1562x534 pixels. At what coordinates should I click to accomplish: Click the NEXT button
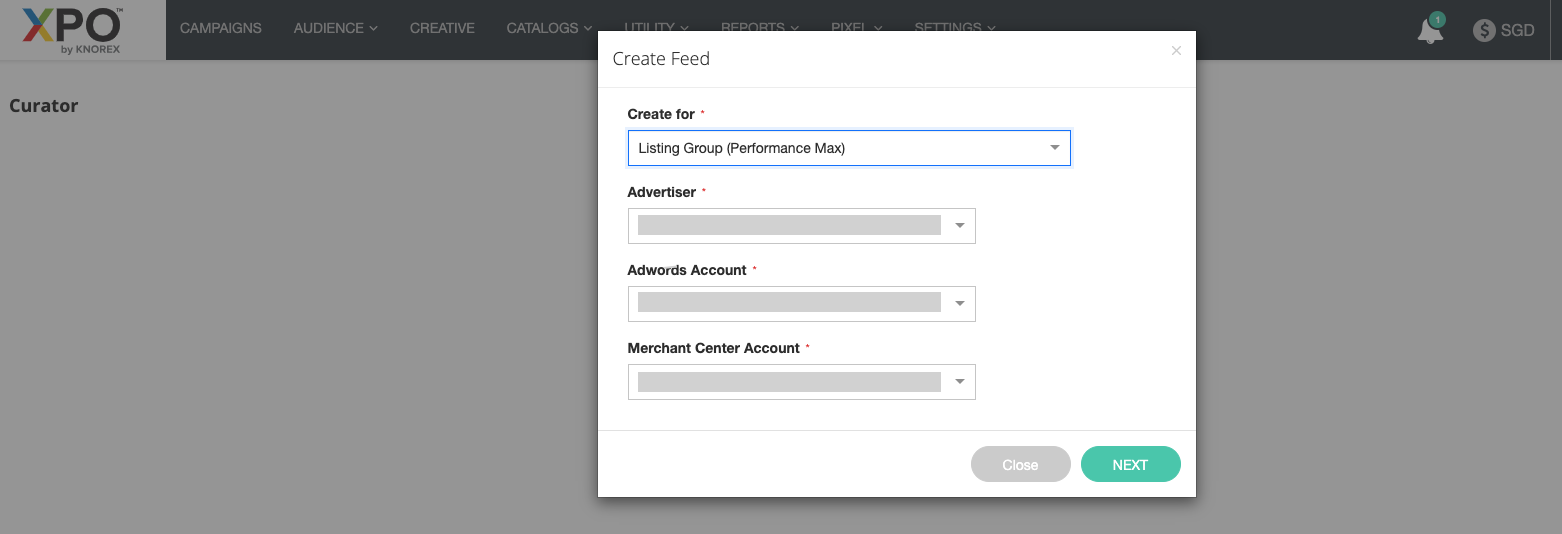1130,465
